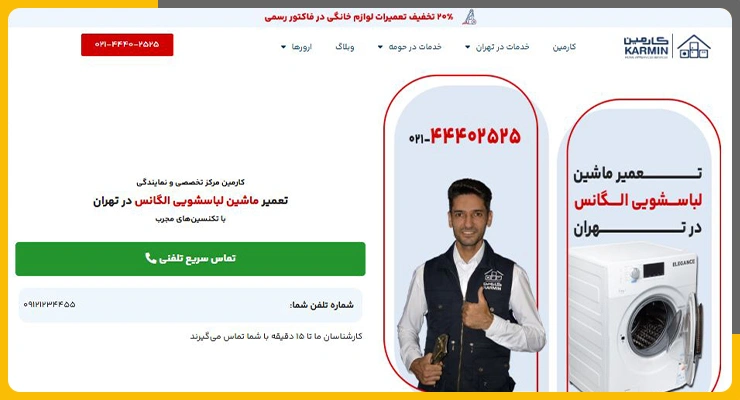Expand the خدمات در حومه dropdown arrow

380,47
